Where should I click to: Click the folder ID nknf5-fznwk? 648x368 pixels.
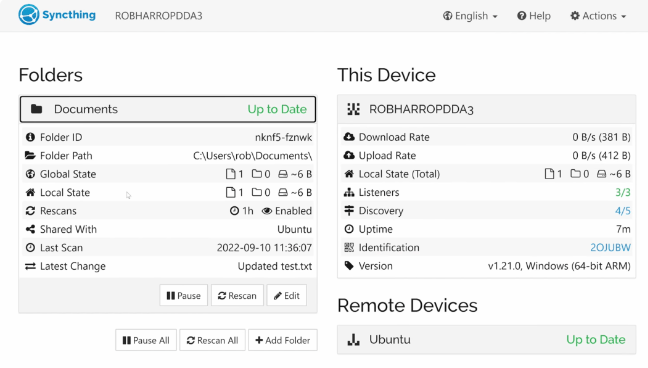(284, 137)
